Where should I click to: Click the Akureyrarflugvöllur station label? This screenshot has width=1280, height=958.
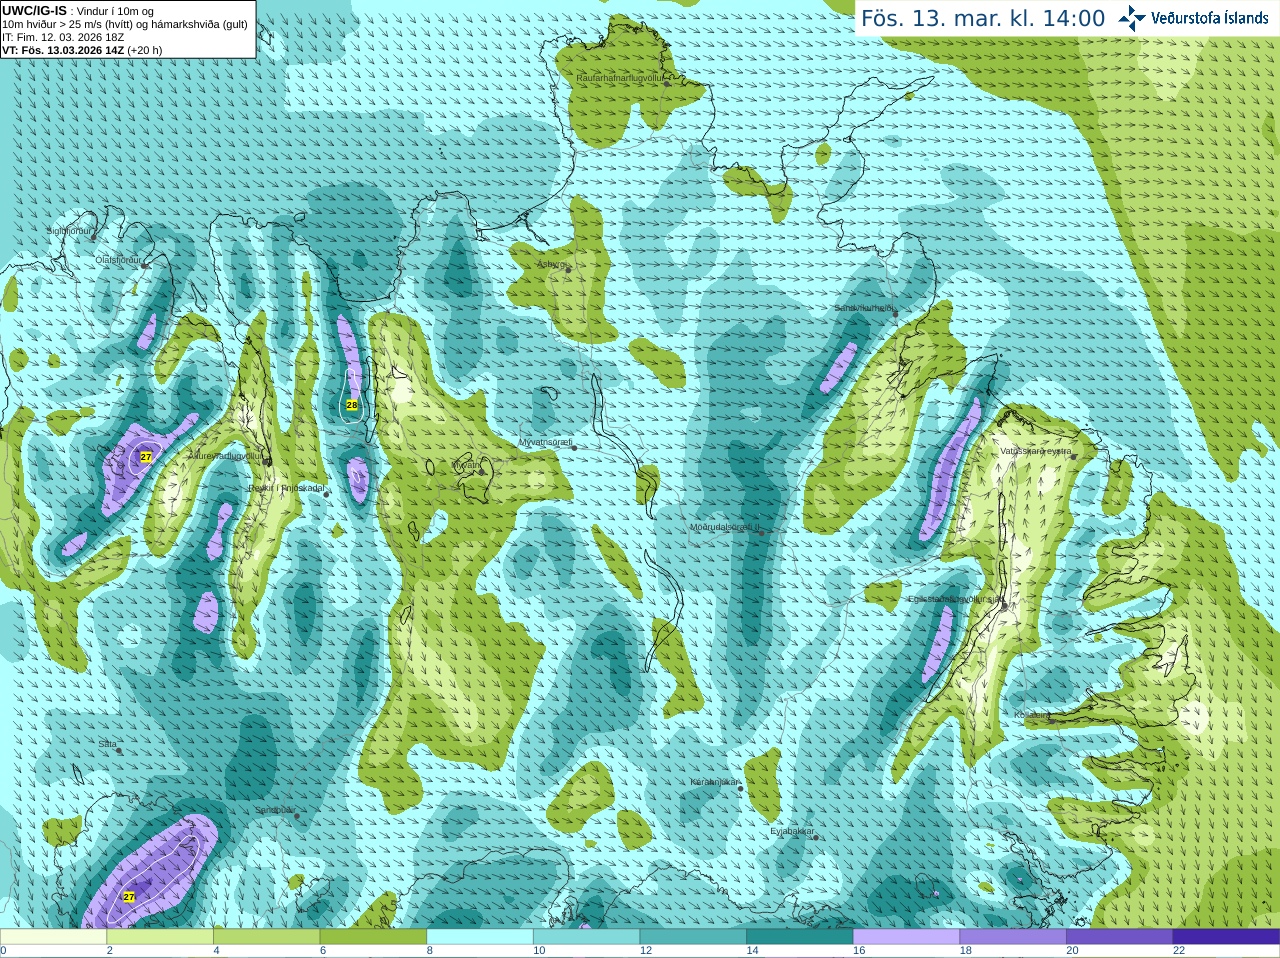225,455
